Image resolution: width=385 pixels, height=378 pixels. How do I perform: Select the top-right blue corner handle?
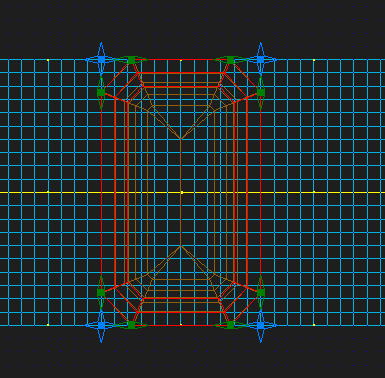tap(261, 60)
